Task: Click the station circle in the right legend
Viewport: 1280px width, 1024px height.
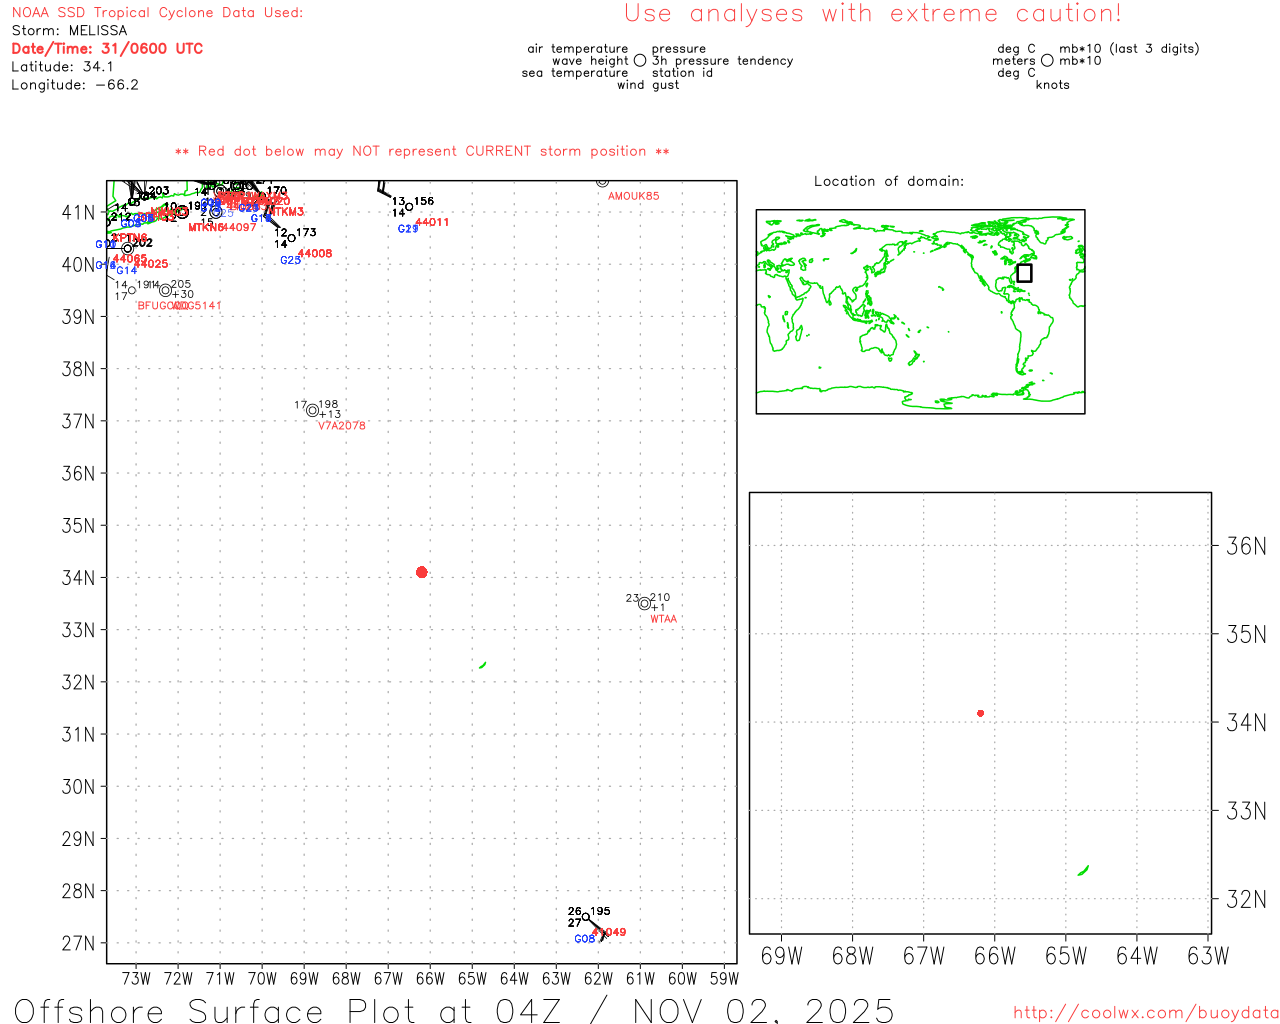Action: point(1047,61)
